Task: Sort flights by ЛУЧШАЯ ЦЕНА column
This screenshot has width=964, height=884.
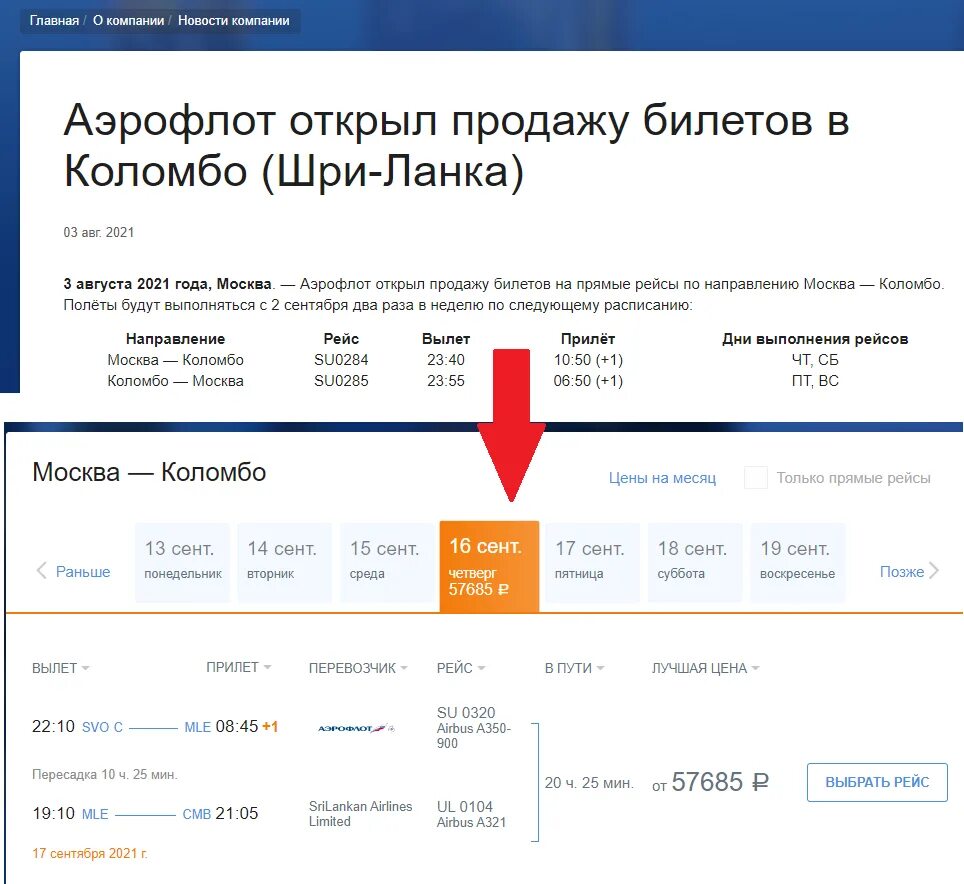Action: 705,668
